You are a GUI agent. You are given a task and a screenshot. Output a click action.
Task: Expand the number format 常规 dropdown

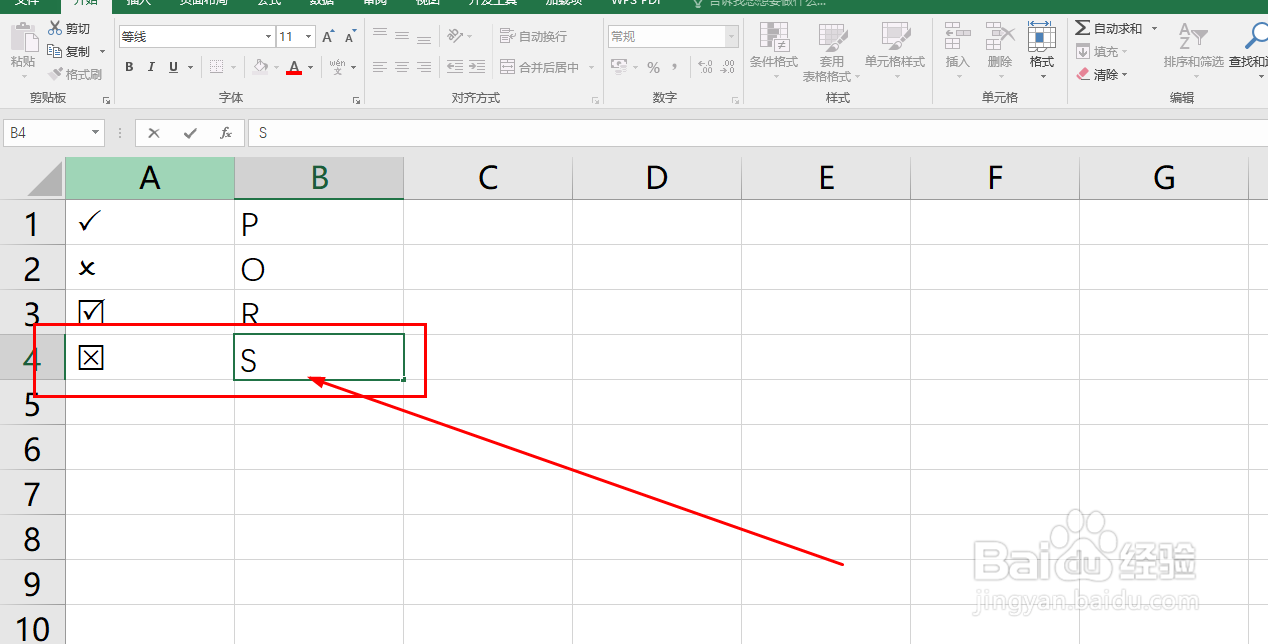[x=732, y=37]
